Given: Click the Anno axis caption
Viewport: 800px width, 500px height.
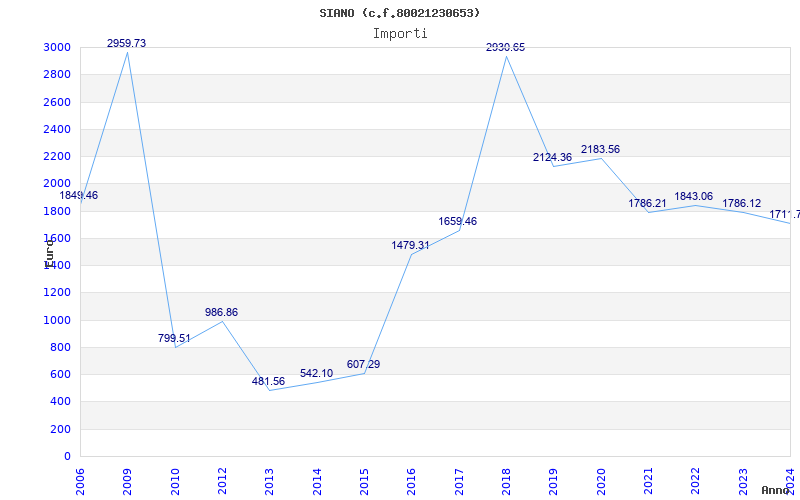Looking at the screenshot, I should click(774, 491).
